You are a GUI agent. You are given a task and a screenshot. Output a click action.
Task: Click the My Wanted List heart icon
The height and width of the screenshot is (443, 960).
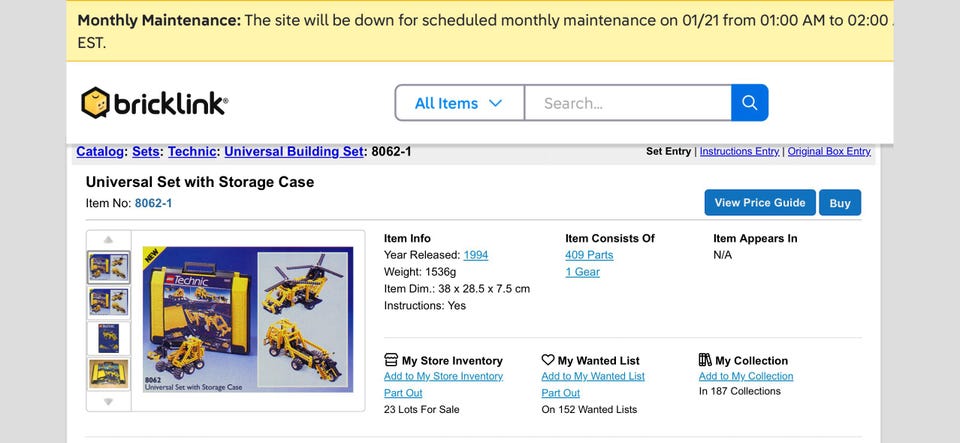(548, 360)
